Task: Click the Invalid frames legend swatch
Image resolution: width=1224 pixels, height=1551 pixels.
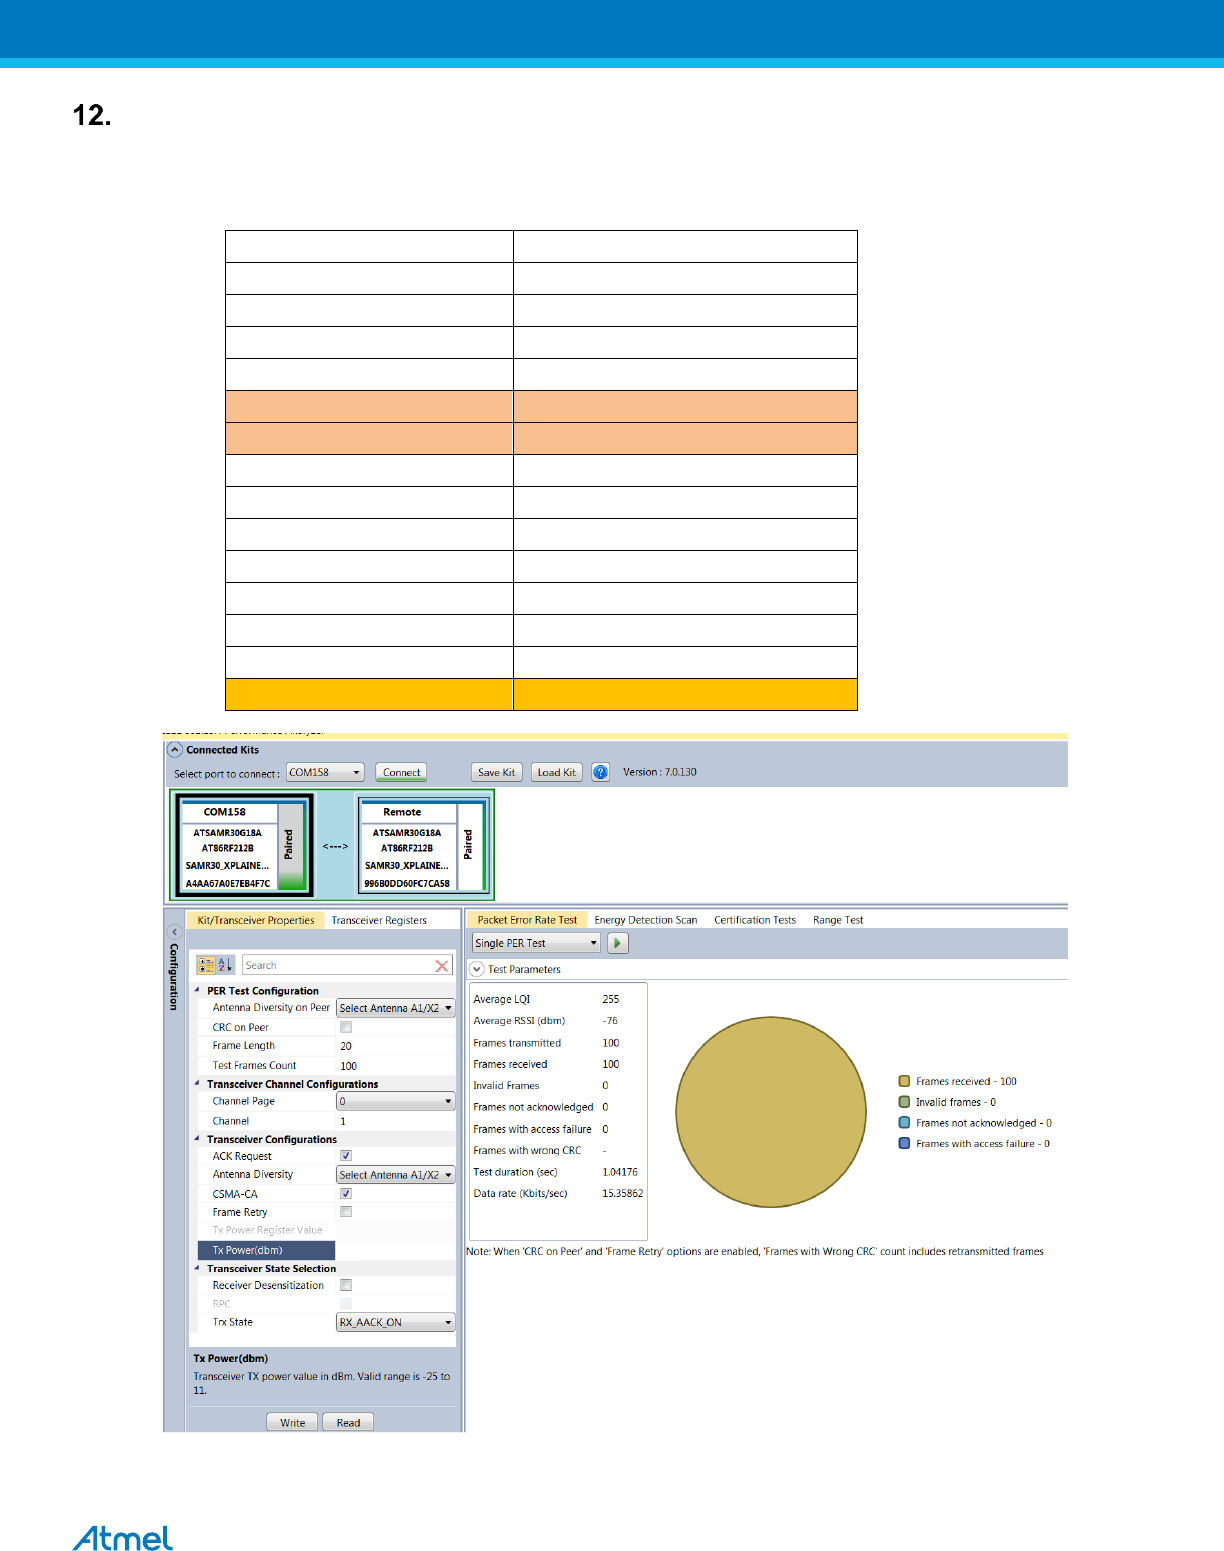Action: pos(904,1102)
